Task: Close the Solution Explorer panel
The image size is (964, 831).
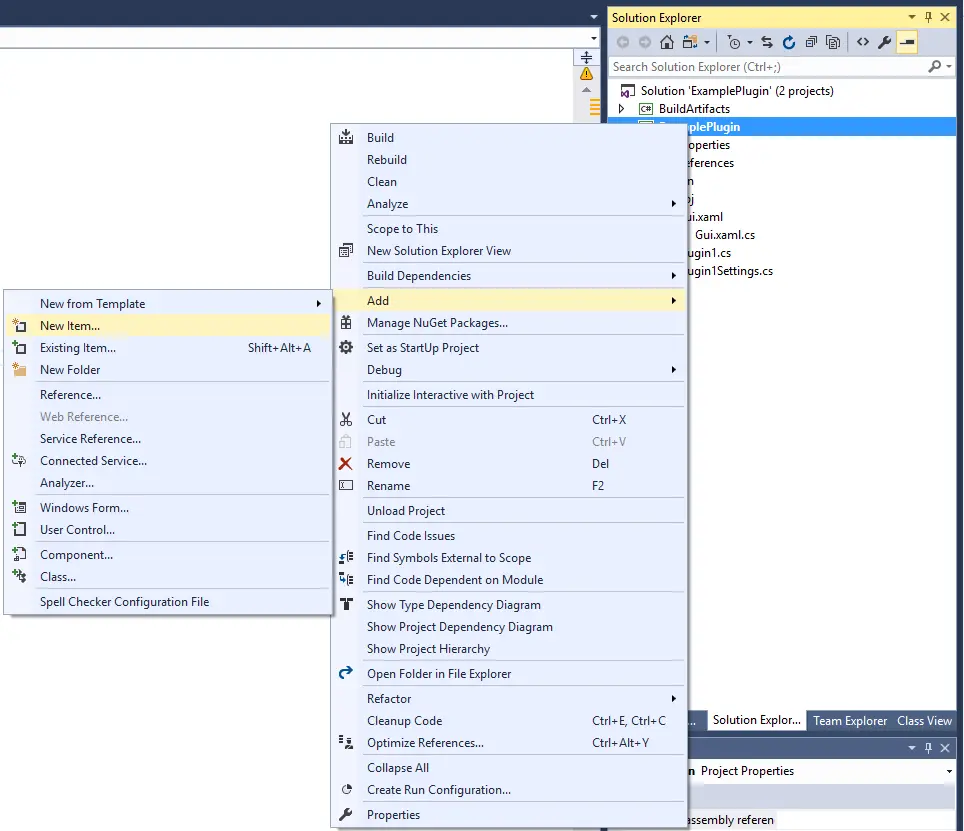Action: pos(946,17)
